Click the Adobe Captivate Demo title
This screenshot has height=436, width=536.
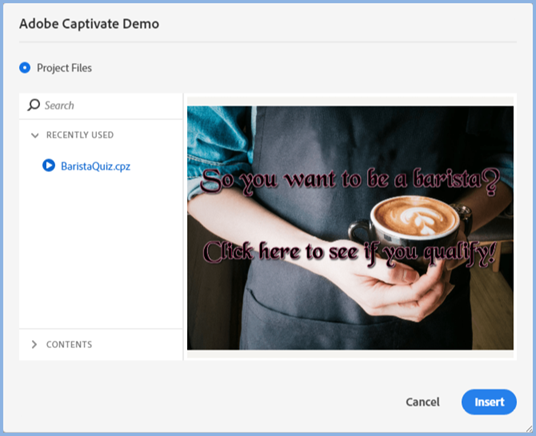[89, 24]
